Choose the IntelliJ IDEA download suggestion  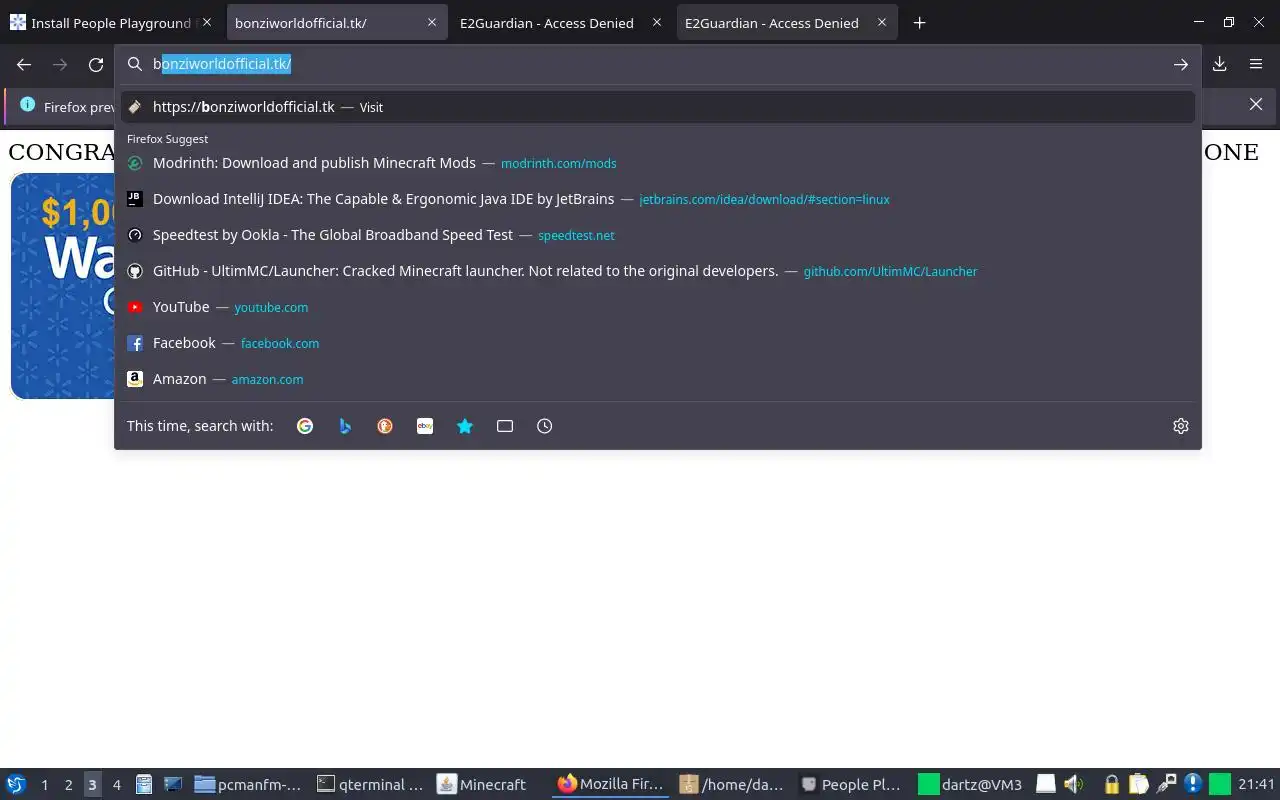tap(658, 199)
